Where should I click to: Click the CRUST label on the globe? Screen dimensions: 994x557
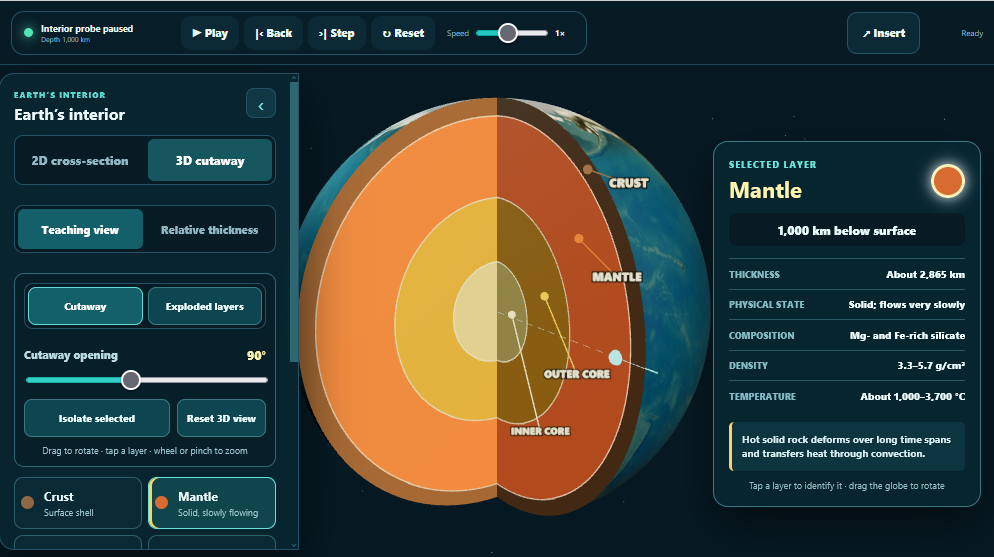[x=628, y=183]
